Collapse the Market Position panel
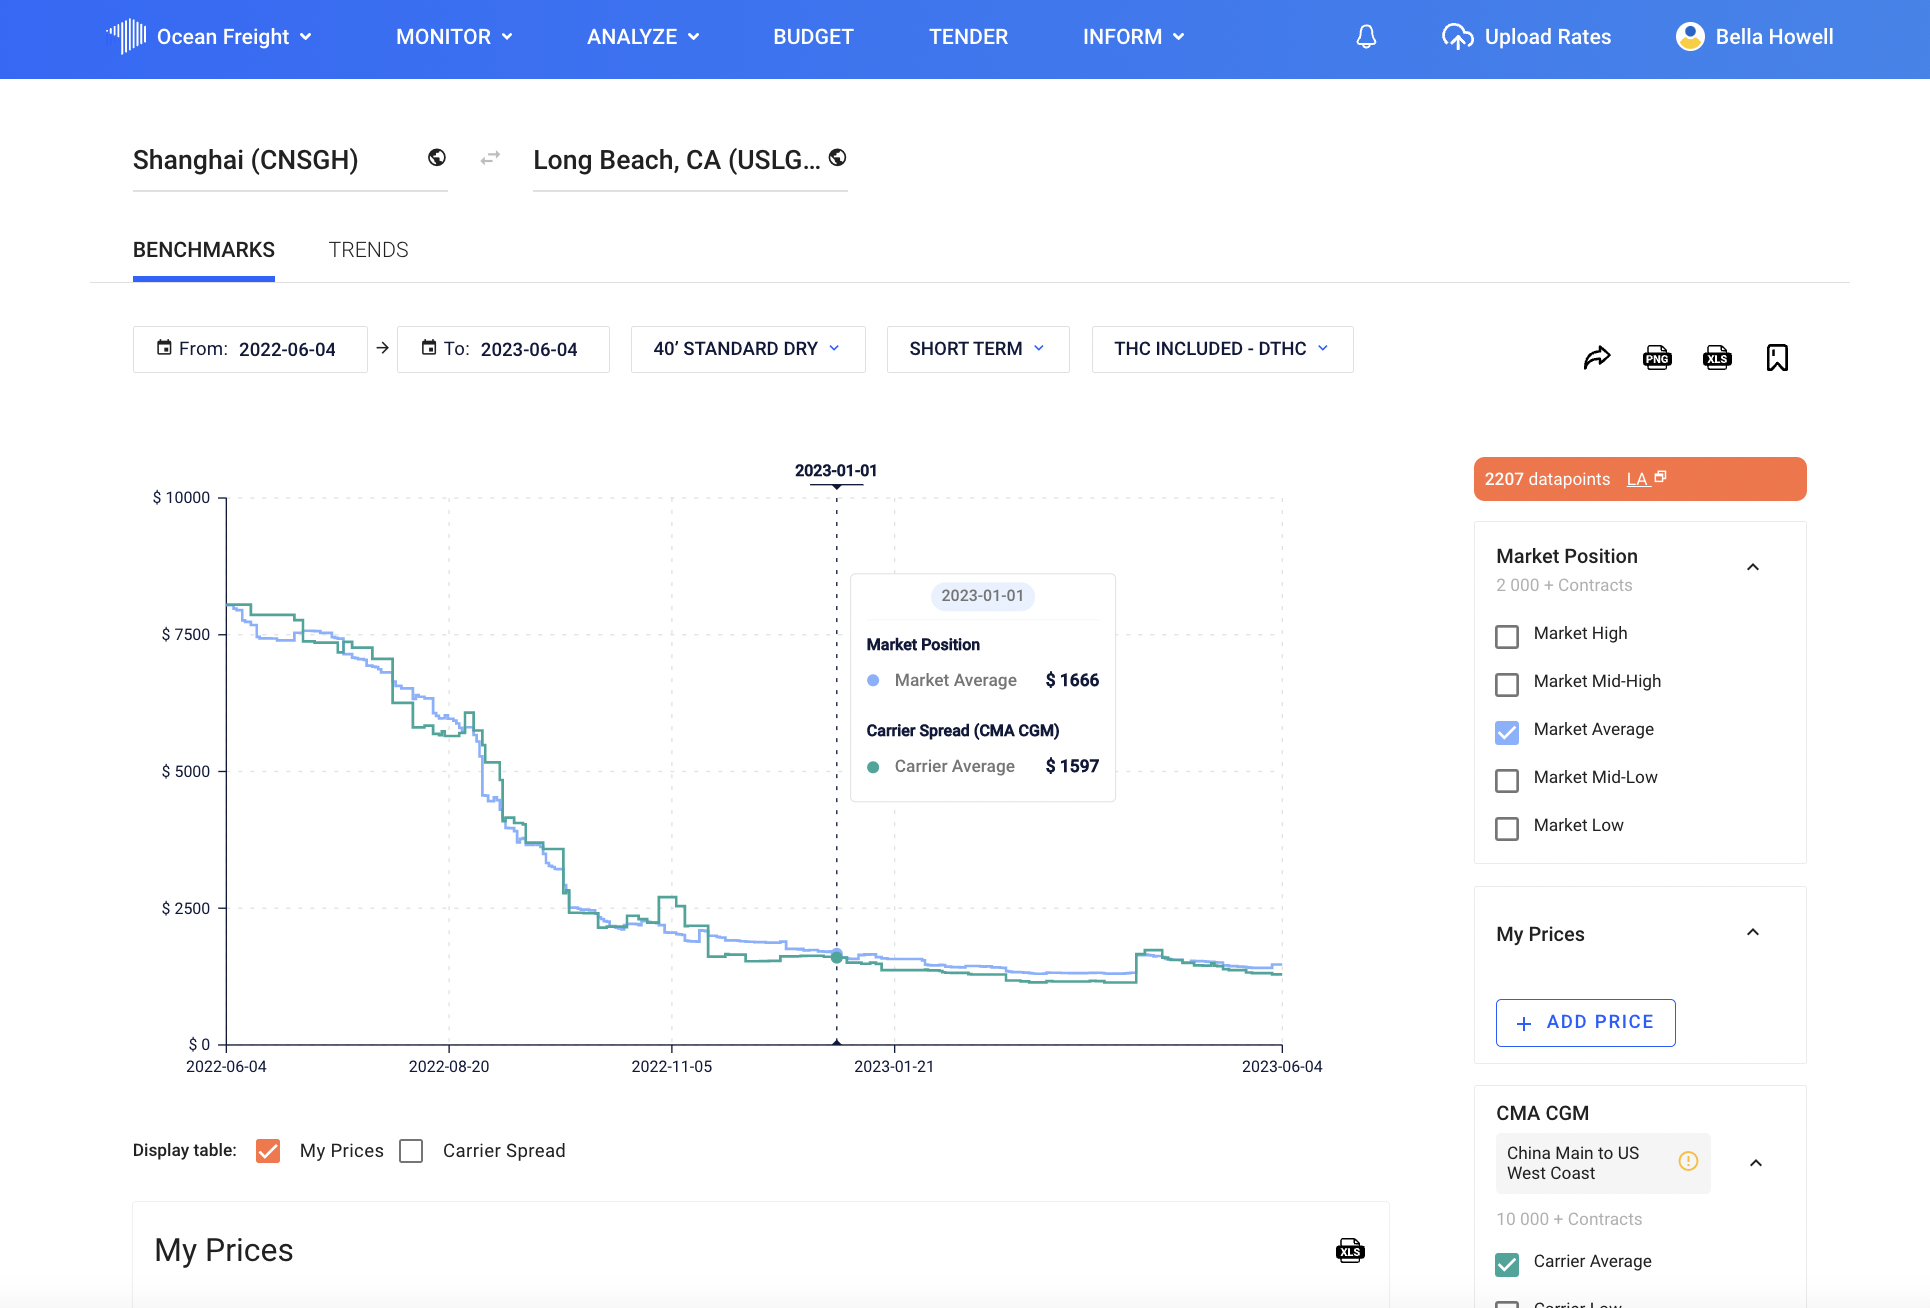The width and height of the screenshot is (1930, 1308). 1753,567
